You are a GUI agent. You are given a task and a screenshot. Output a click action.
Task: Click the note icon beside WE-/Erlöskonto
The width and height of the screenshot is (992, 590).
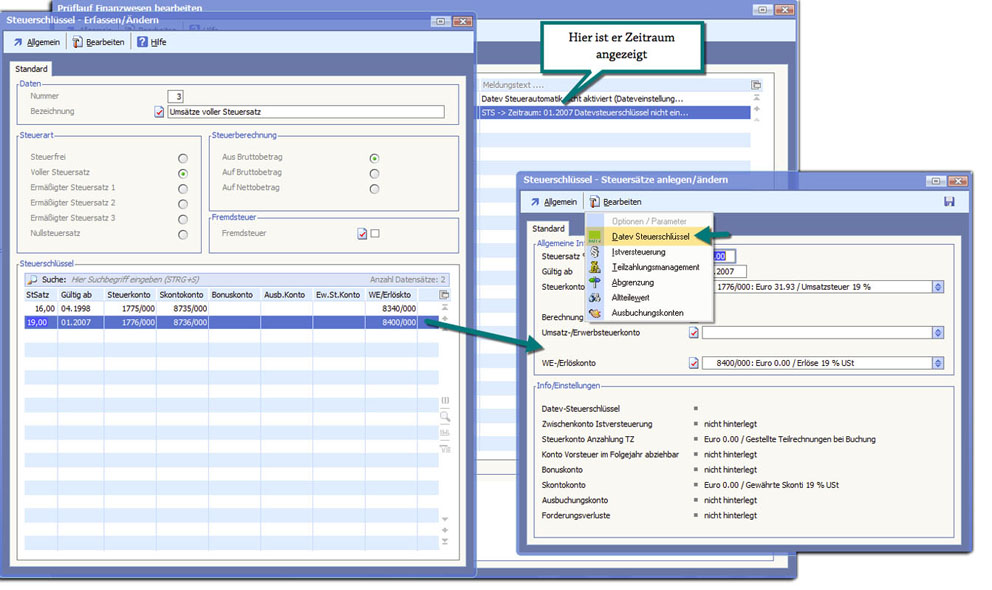pyautogui.click(x=694, y=364)
